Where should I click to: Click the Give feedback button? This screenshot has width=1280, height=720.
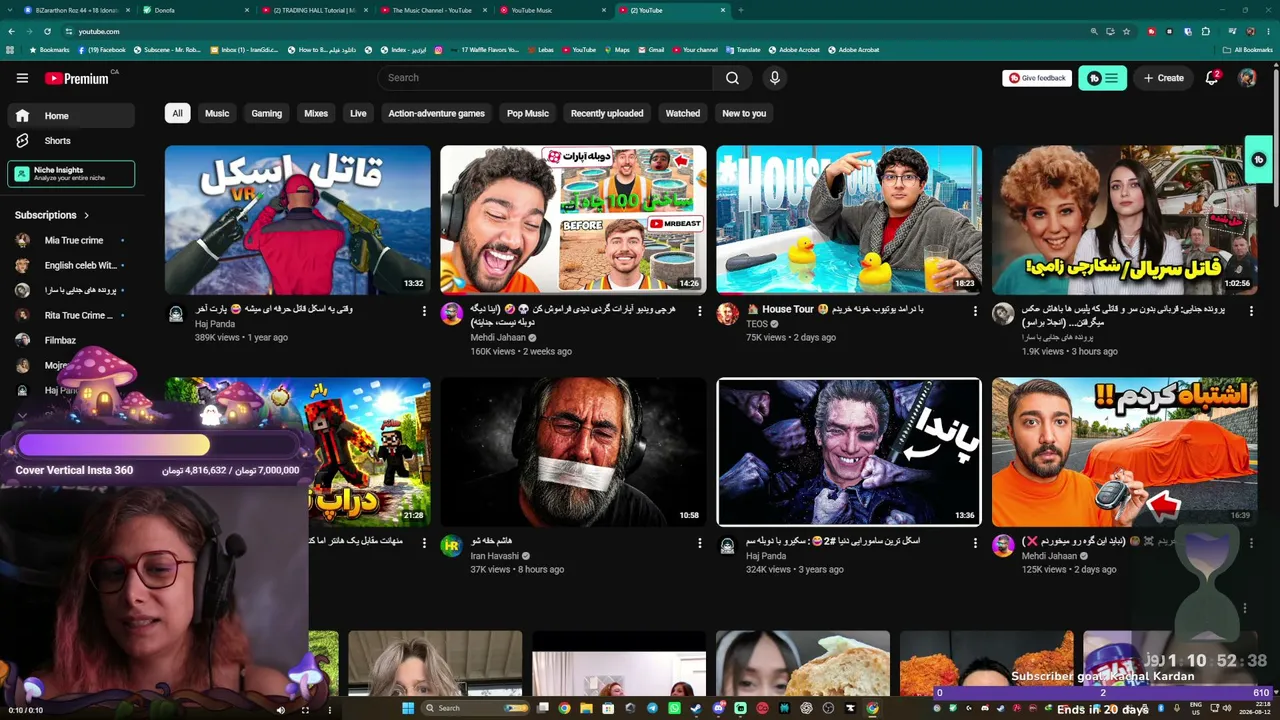tap(1037, 78)
